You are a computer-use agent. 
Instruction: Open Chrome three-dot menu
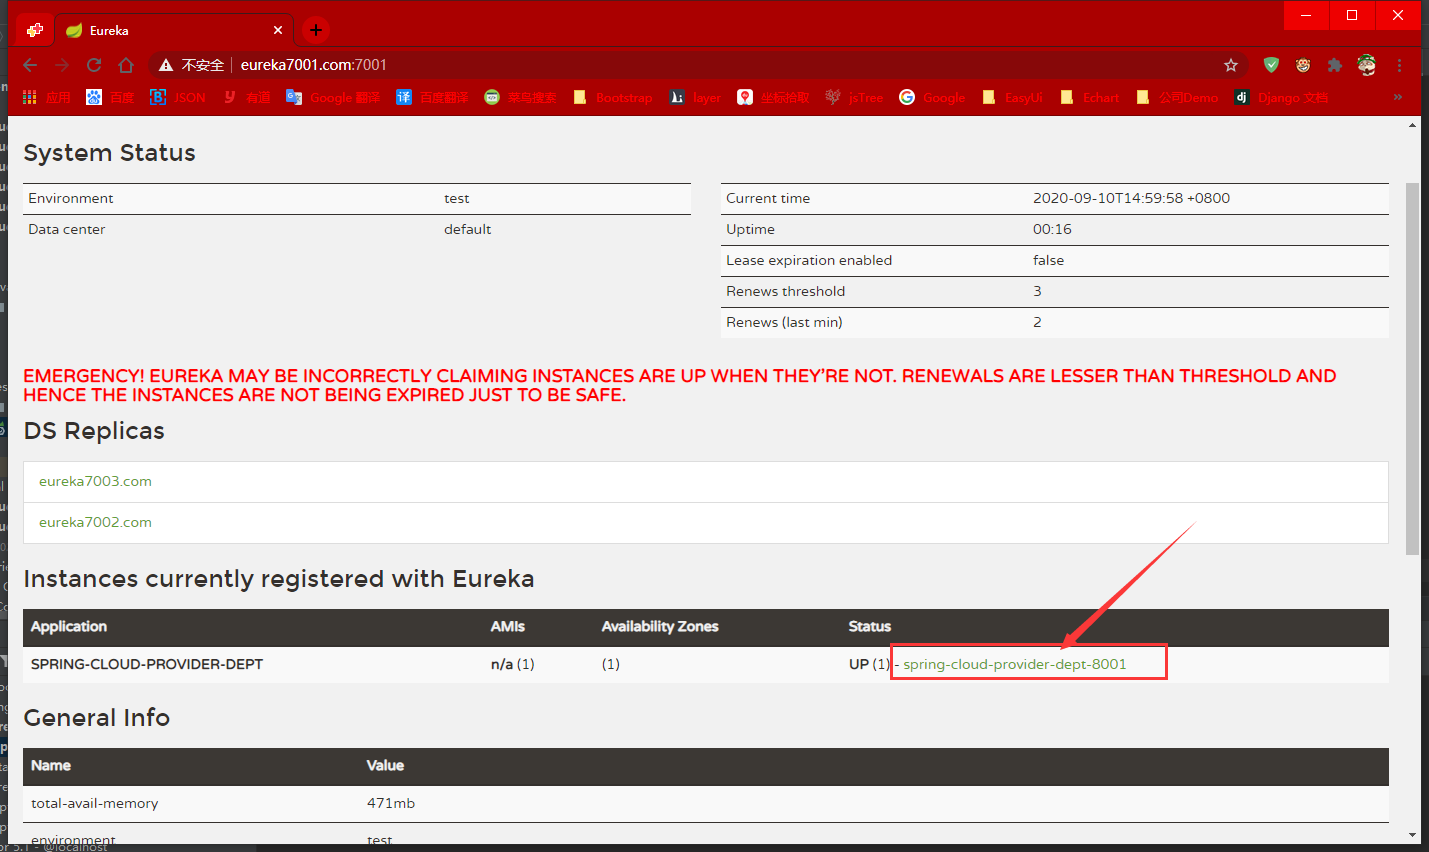[1399, 65]
